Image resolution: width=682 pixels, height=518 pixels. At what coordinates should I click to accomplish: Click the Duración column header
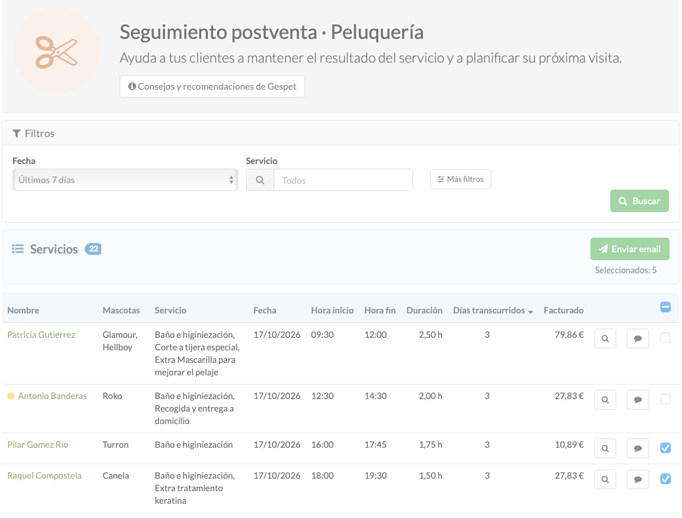click(424, 311)
